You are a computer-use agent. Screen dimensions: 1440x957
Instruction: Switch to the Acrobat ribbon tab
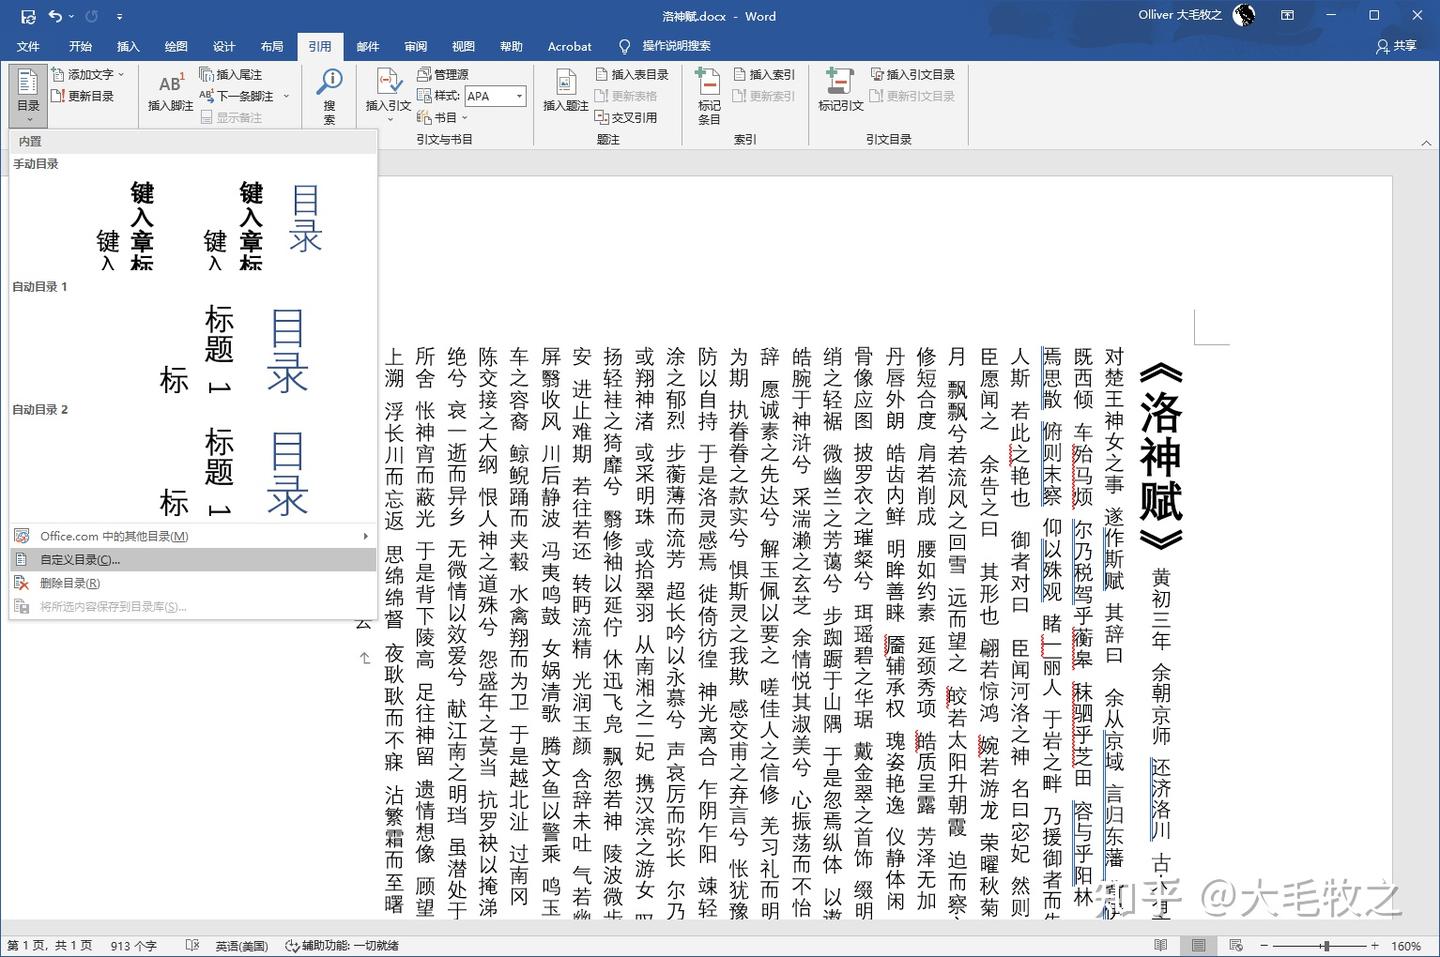point(569,46)
